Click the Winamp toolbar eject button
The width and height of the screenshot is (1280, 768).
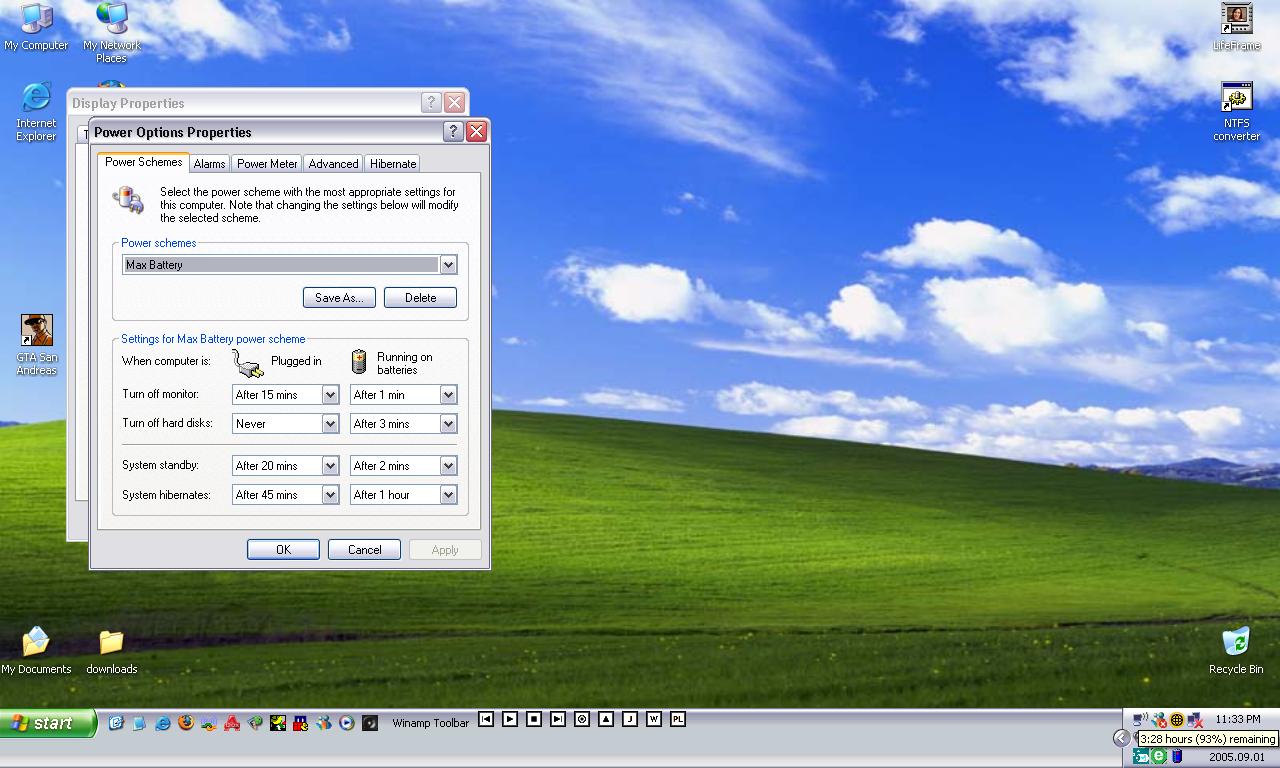[x=606, y=719]
